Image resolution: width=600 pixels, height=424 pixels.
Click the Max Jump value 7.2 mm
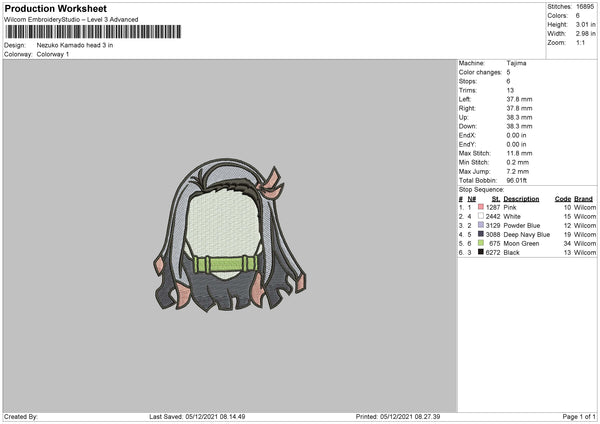pyautogui.click(x=517, y=171)
